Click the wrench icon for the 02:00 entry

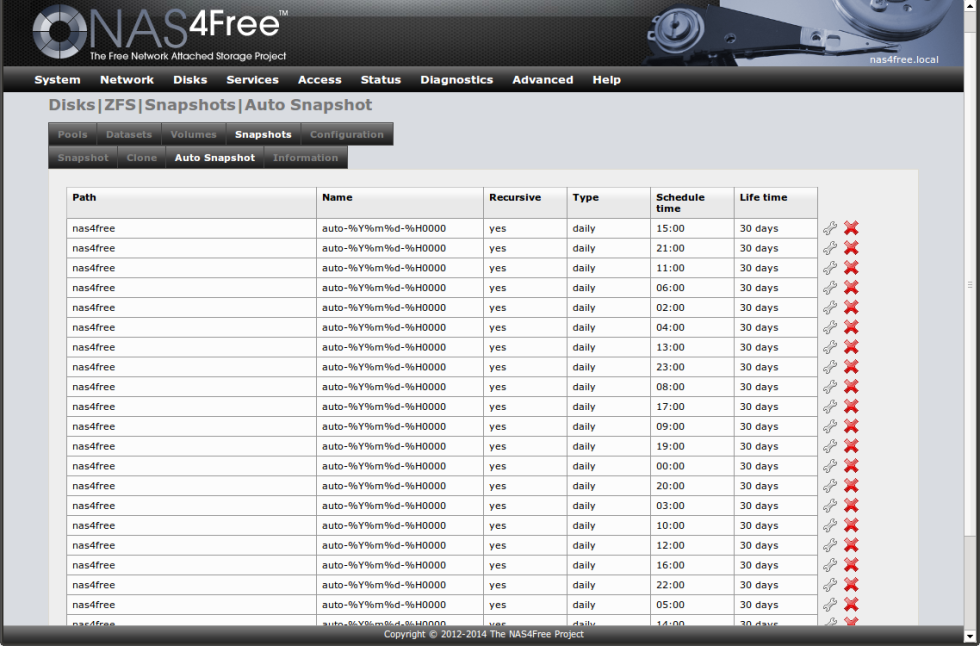pyautogui.click(x=829, y=307)
